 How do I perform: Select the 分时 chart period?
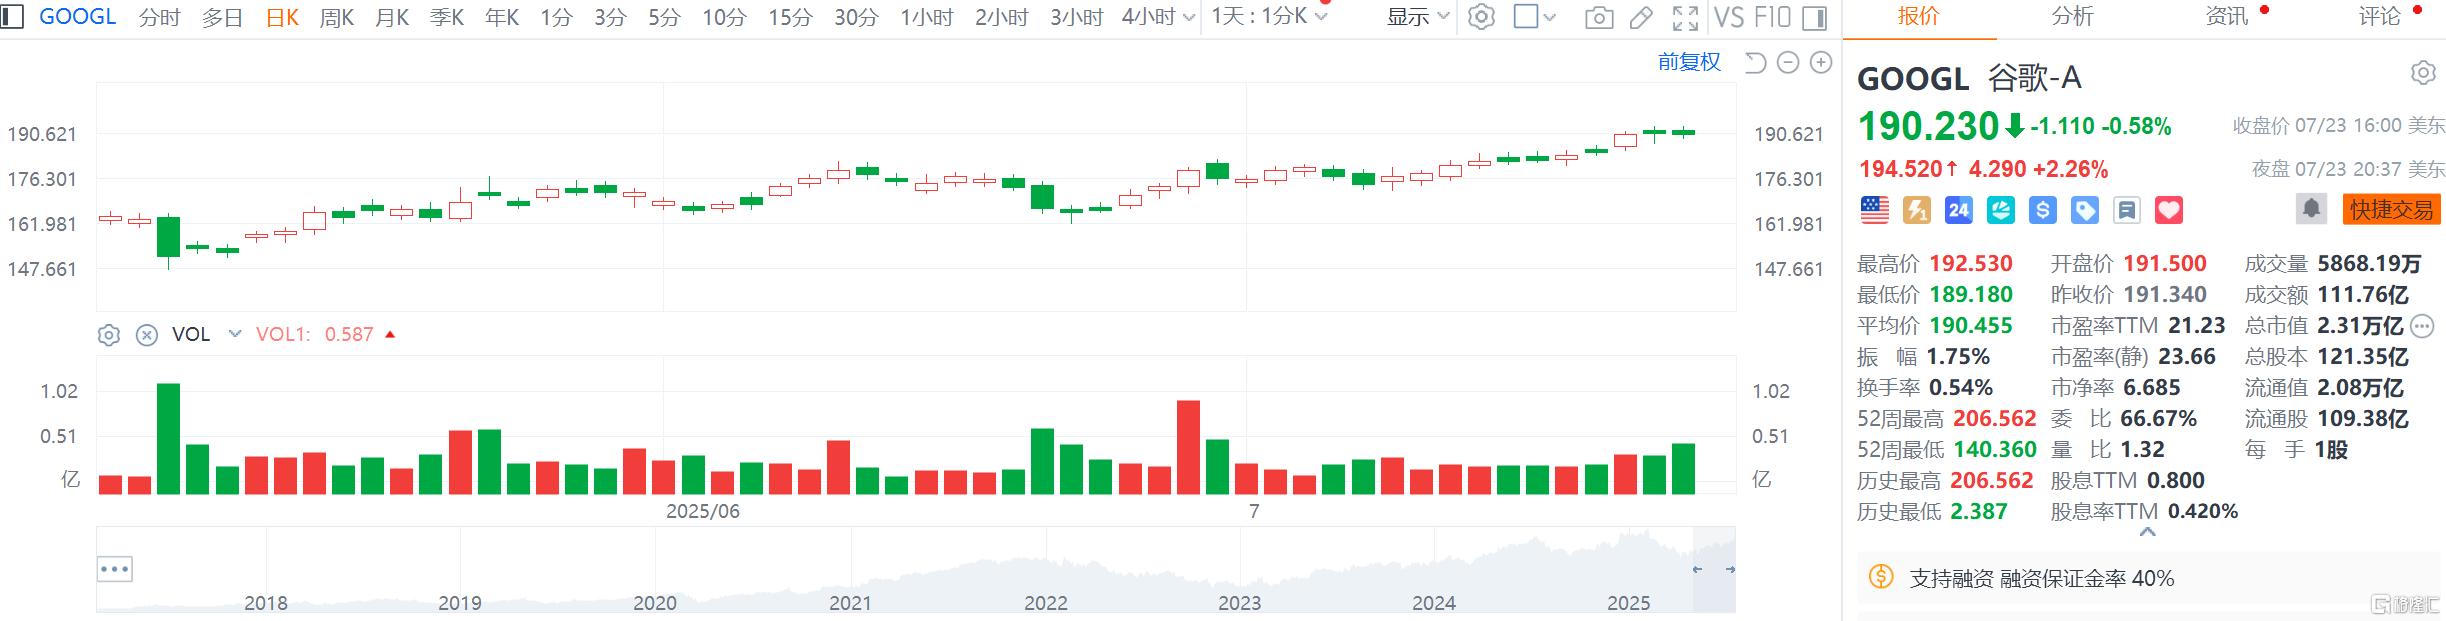click(160, 18)
